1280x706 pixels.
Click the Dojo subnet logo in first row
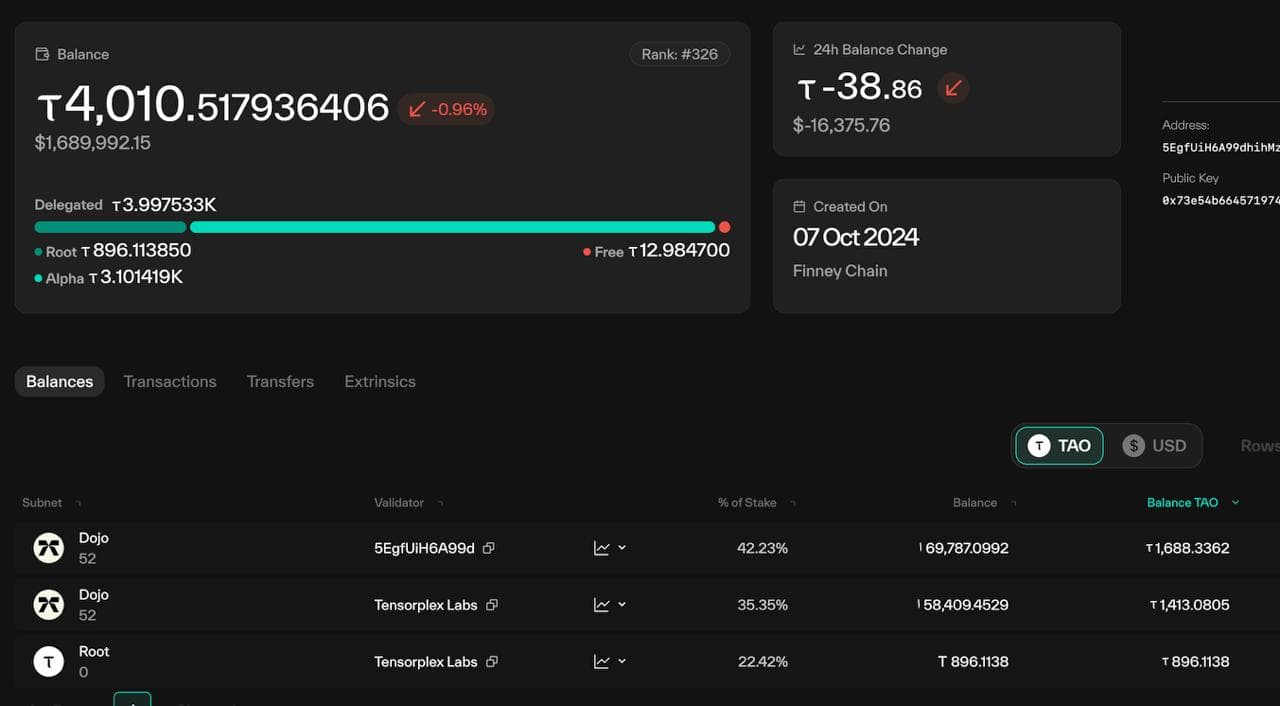48,548
